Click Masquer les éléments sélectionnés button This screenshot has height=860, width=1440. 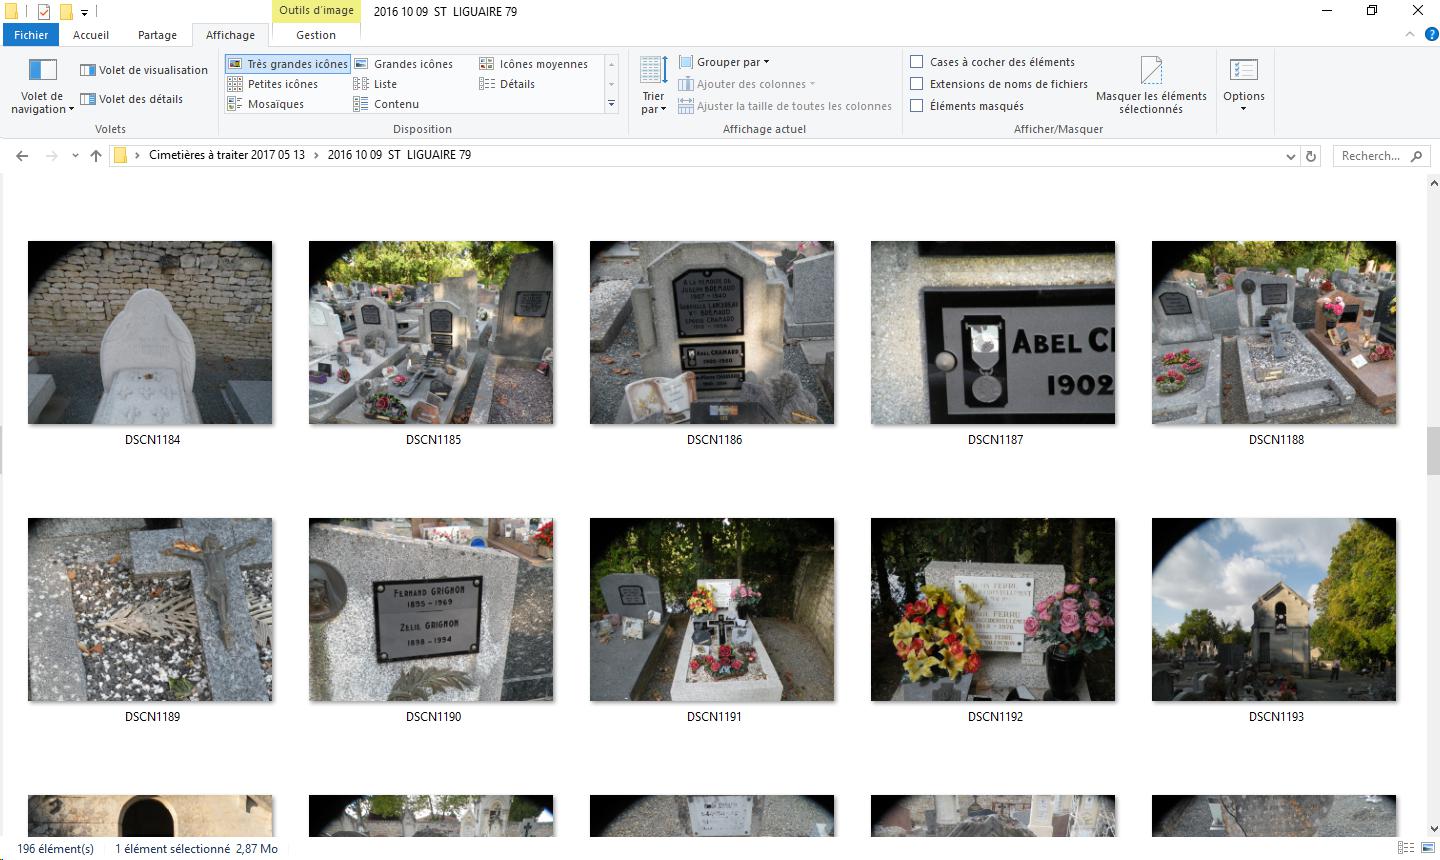point(1151,86)
